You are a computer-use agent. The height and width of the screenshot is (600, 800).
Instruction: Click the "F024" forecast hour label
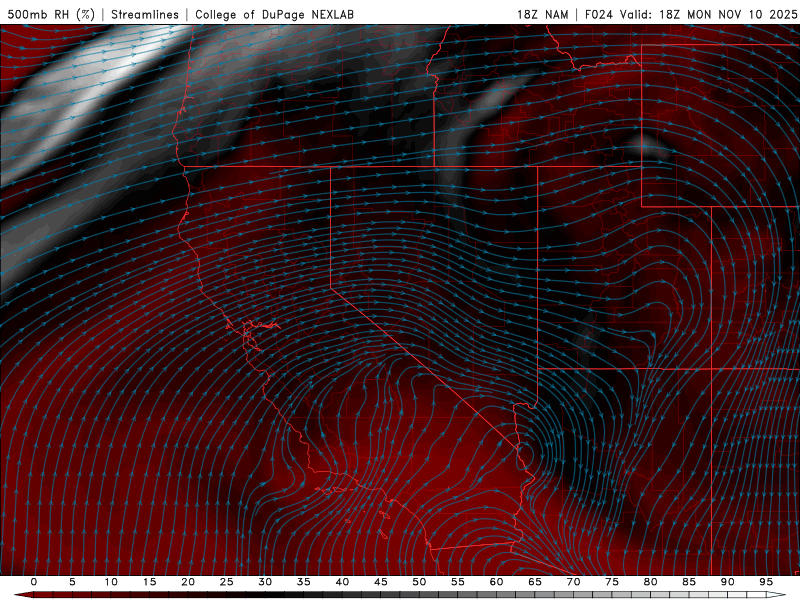[x=599, y=14]
